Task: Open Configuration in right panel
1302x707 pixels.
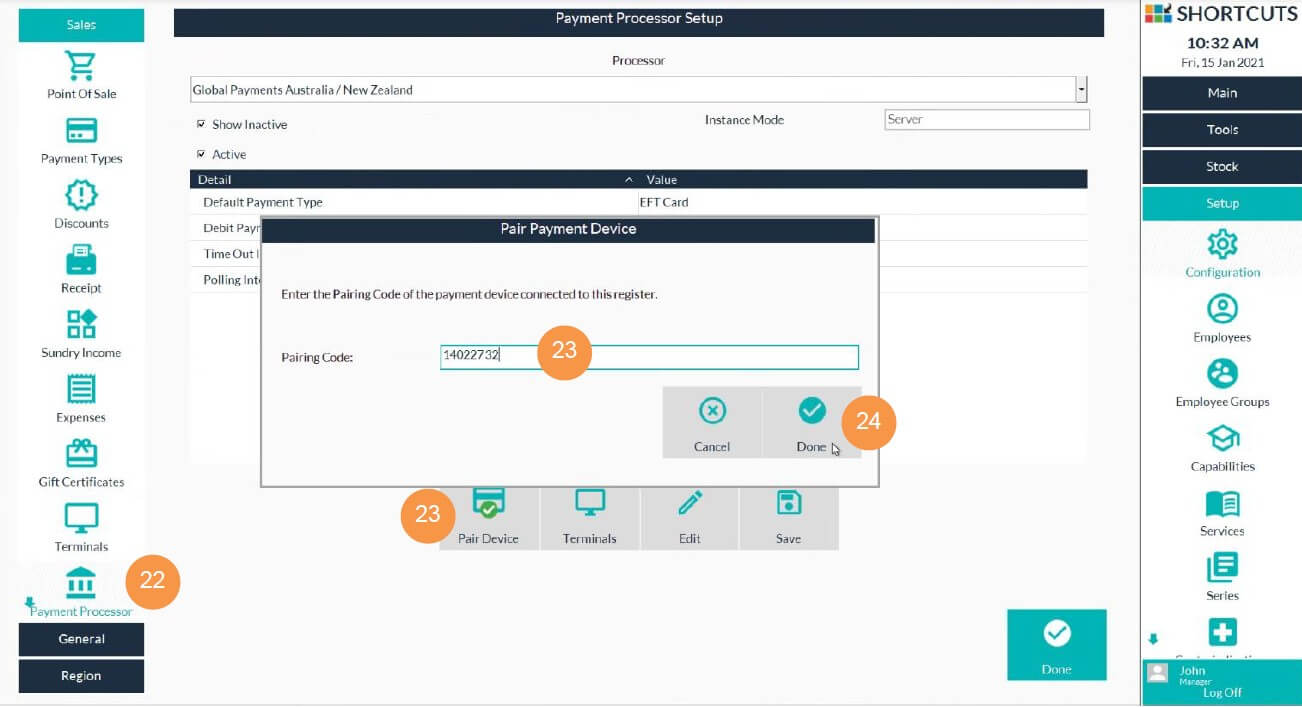Action: [1222, 254]
